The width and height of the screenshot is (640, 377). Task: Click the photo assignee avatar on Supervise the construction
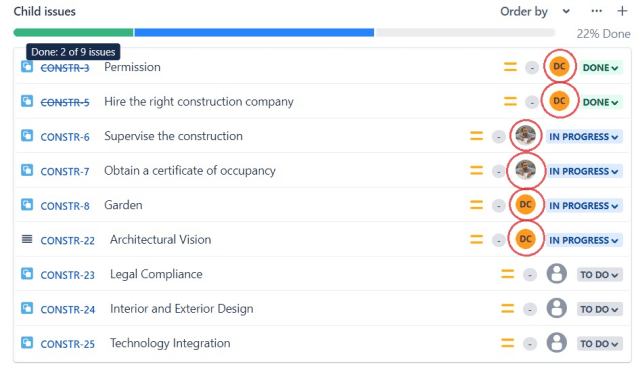point(526,135)
